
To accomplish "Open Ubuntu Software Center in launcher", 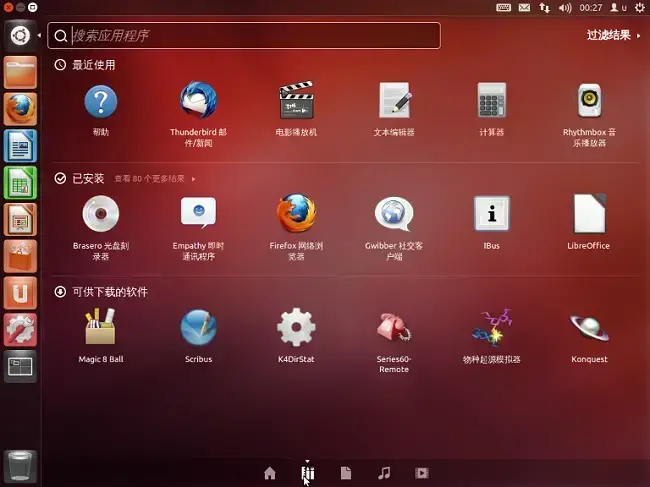I will pyautogui.click(x=20, y=256).
